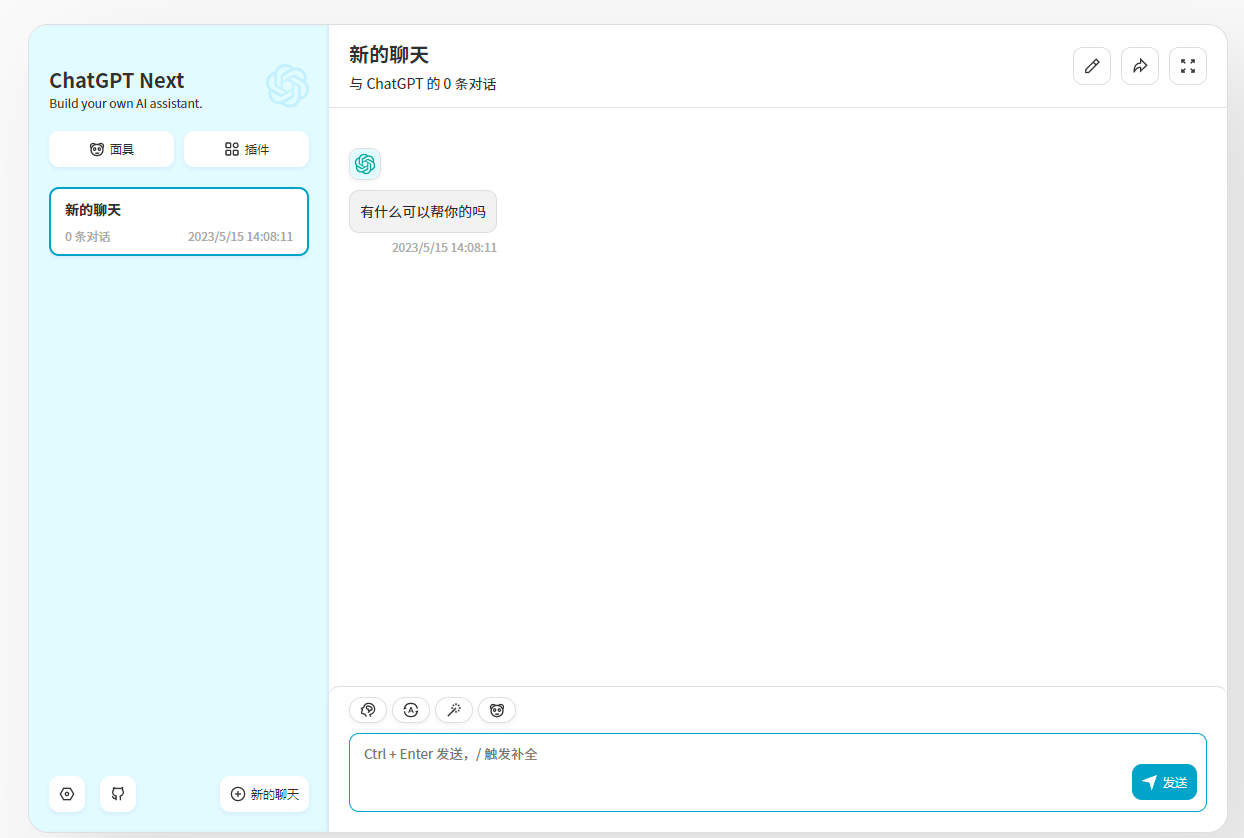This screenshot has width=1244, height=838.
Task: Toggle fullscreen with the expand icon
Action: pyautogui.click(x=1188, y=66)
